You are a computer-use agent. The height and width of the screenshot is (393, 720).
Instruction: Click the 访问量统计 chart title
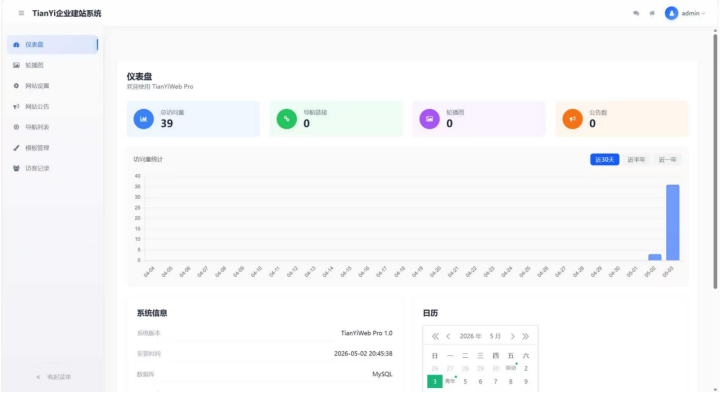tap(148, 159)
